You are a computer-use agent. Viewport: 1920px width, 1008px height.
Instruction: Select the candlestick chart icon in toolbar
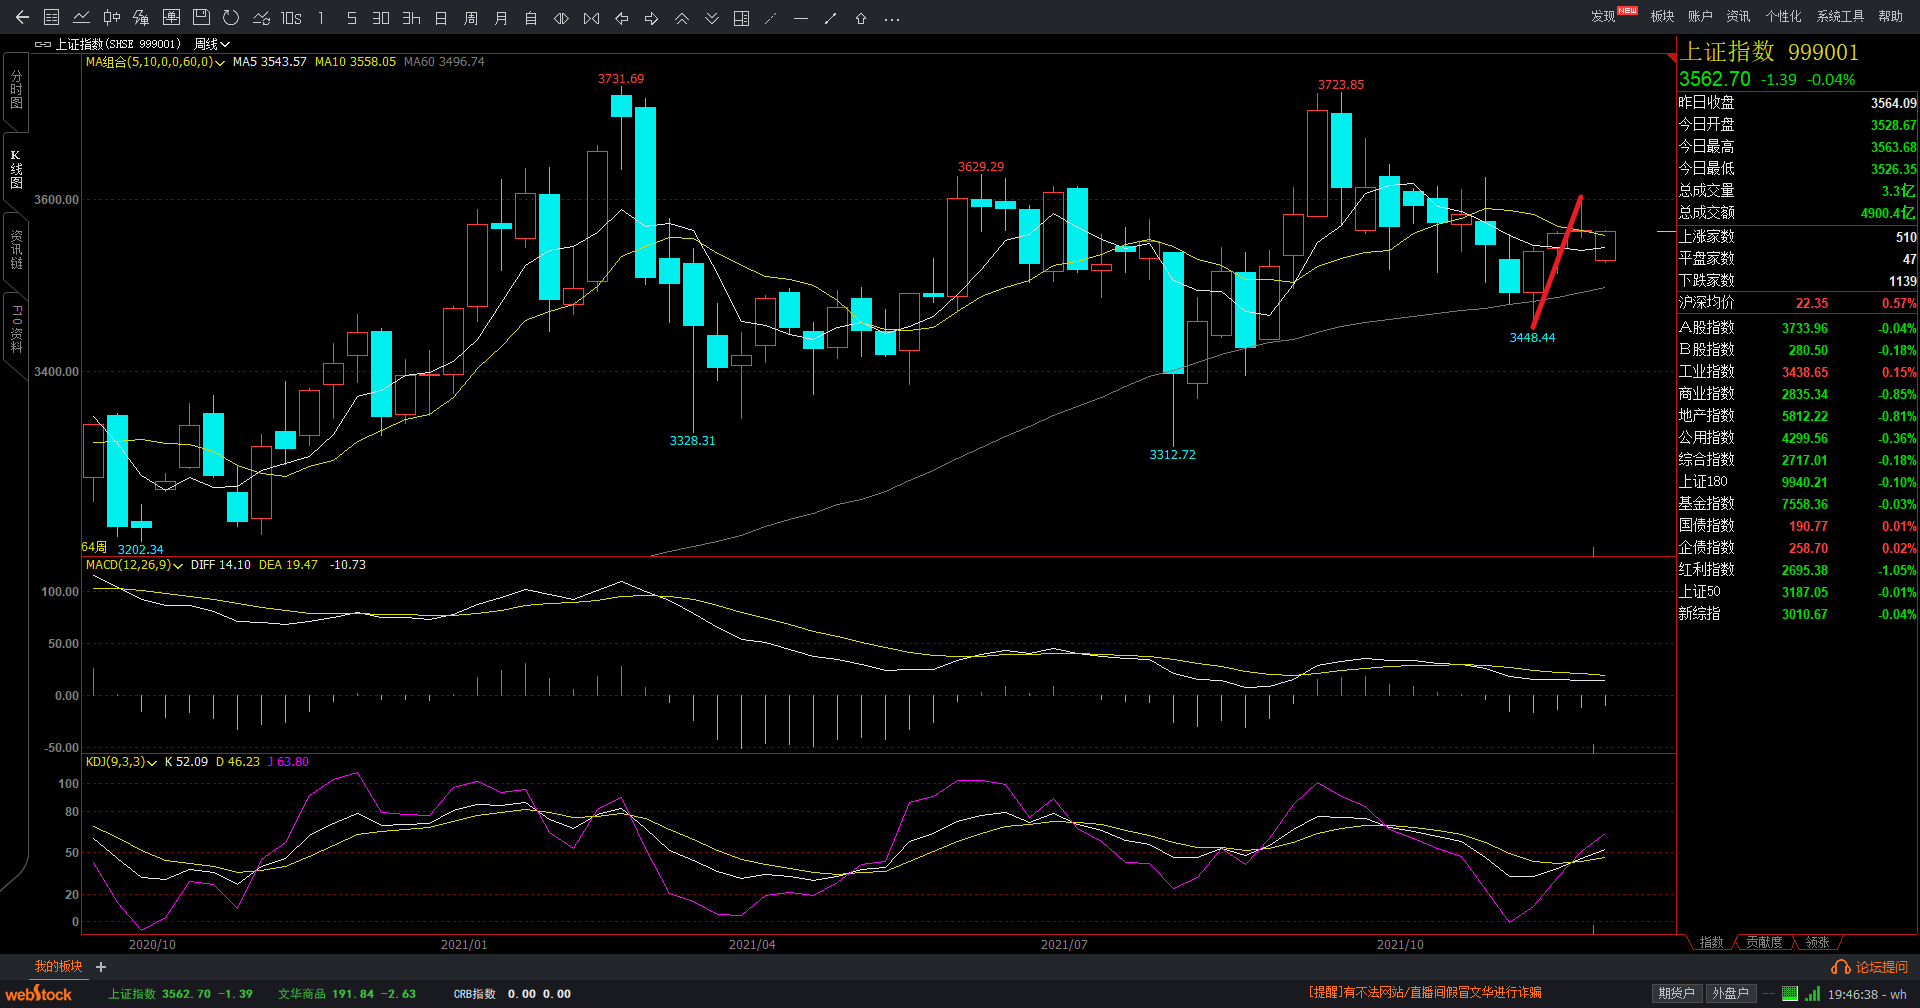click(112, 18)
